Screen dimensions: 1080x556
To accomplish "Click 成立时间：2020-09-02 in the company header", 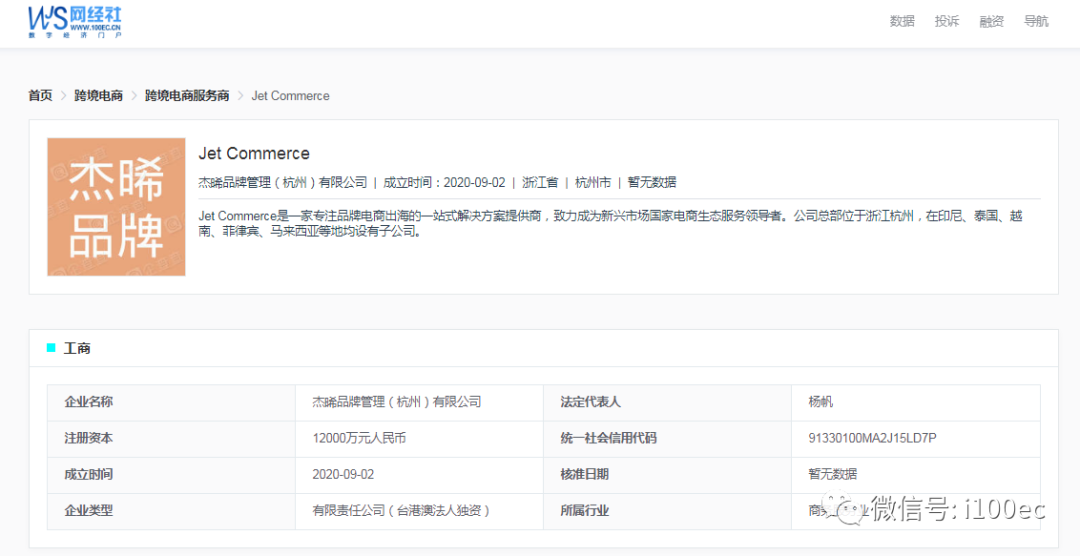I will [444, 183].
